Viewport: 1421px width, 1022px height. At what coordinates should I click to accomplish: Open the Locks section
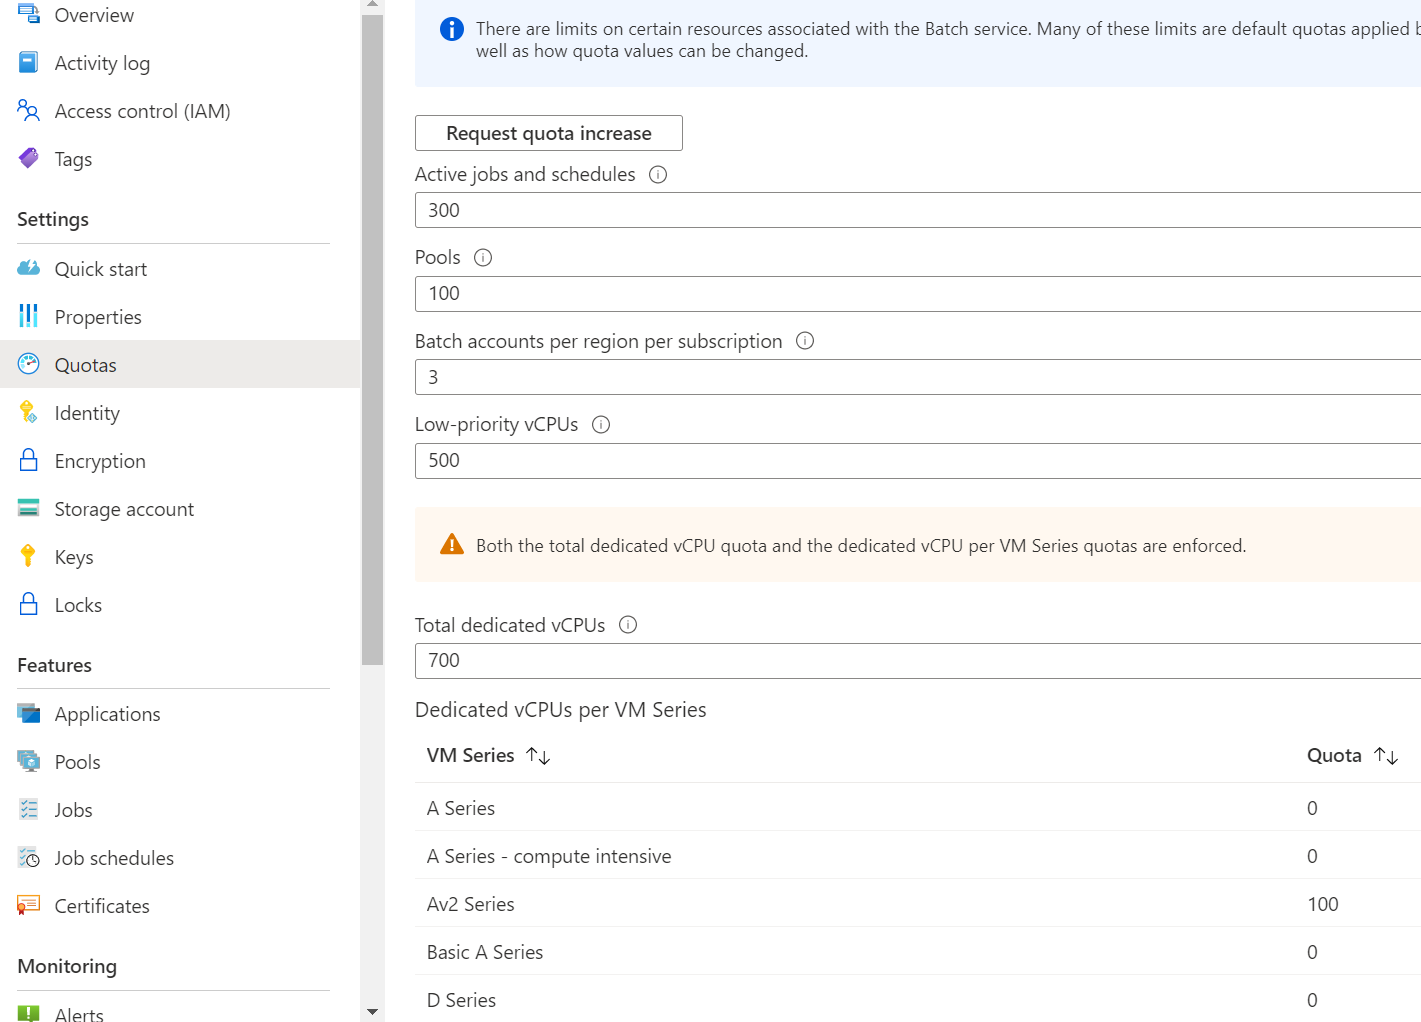(x=77, y=604)
